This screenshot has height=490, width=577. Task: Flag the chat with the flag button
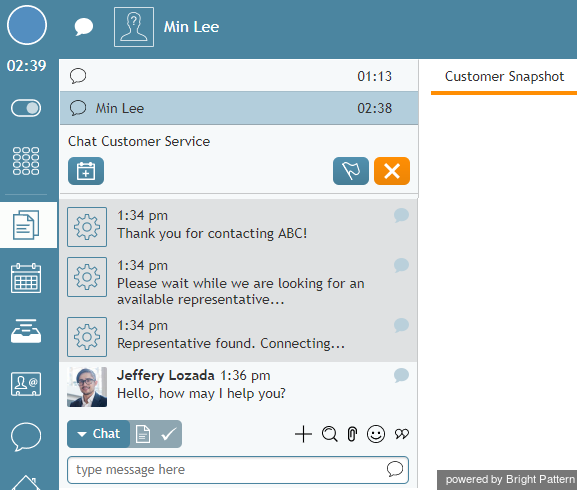pyautogui.click(x=351, y=171)
